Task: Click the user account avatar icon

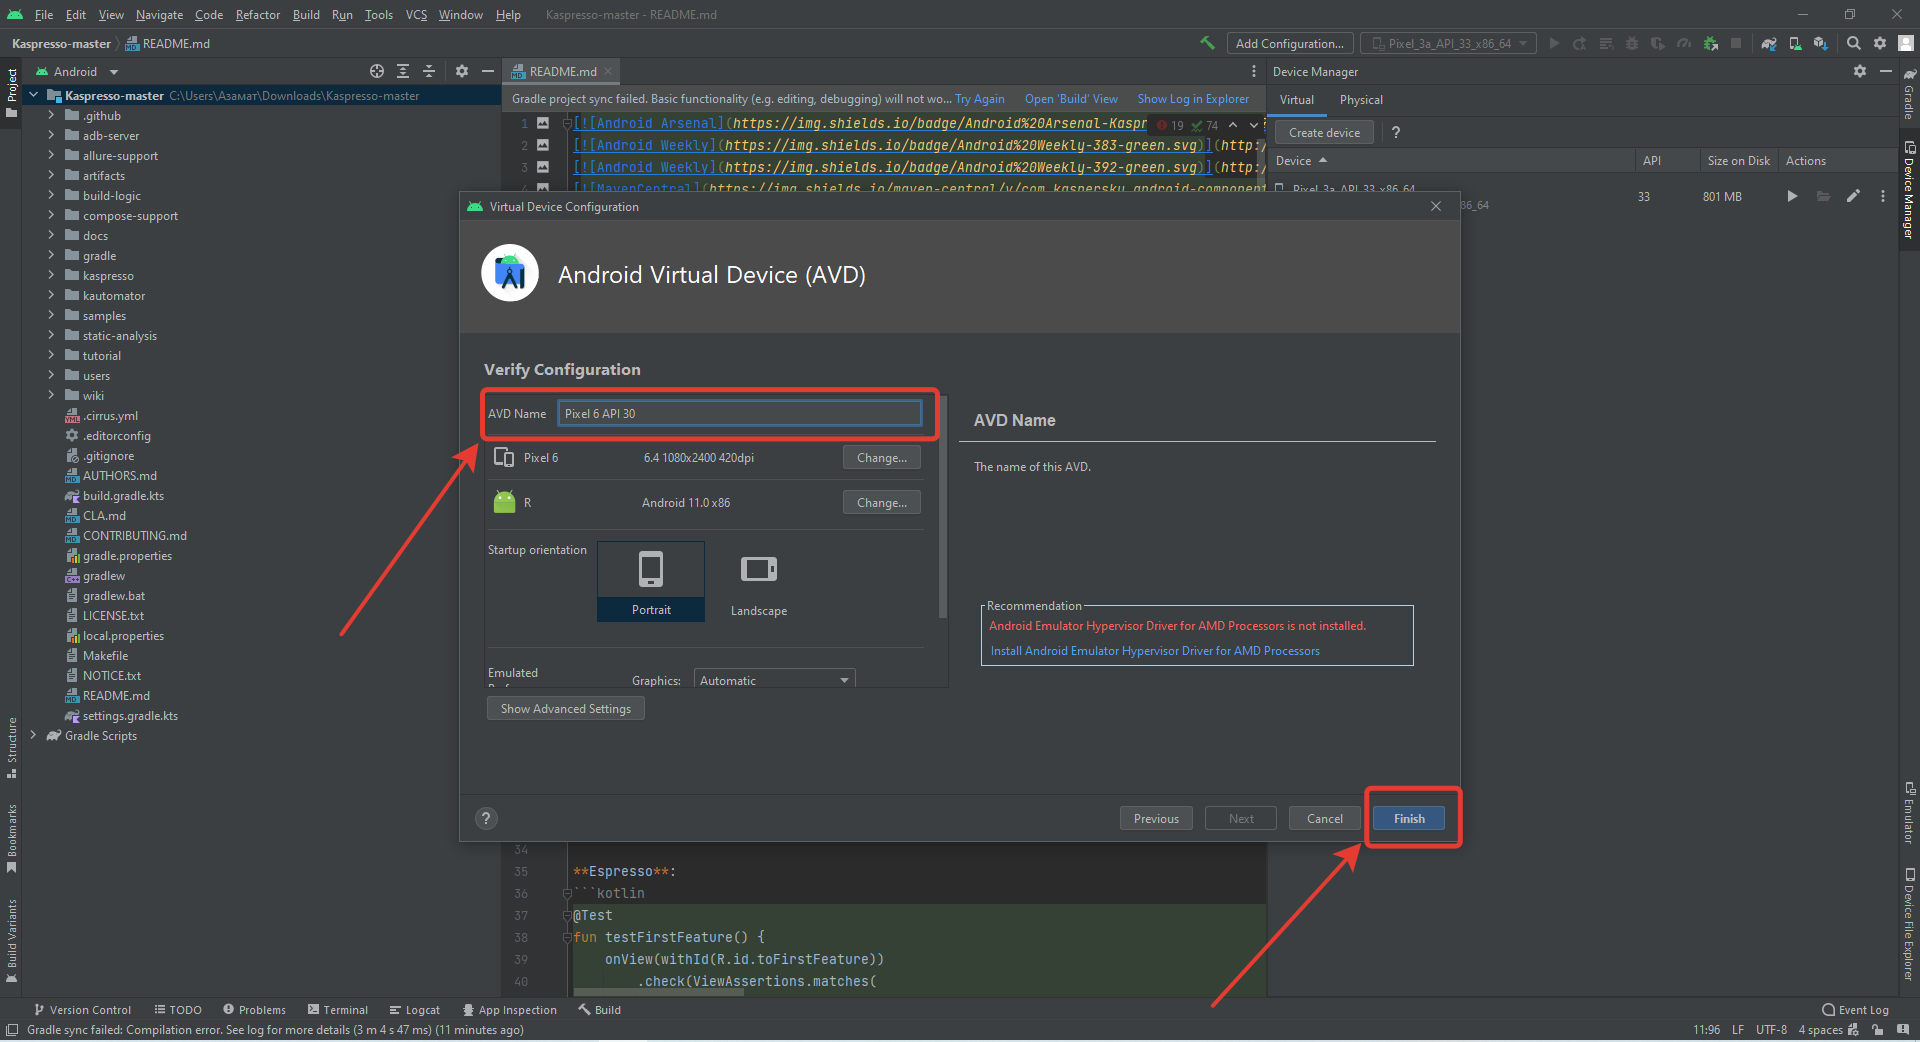Action: (x=1906, y=43)
